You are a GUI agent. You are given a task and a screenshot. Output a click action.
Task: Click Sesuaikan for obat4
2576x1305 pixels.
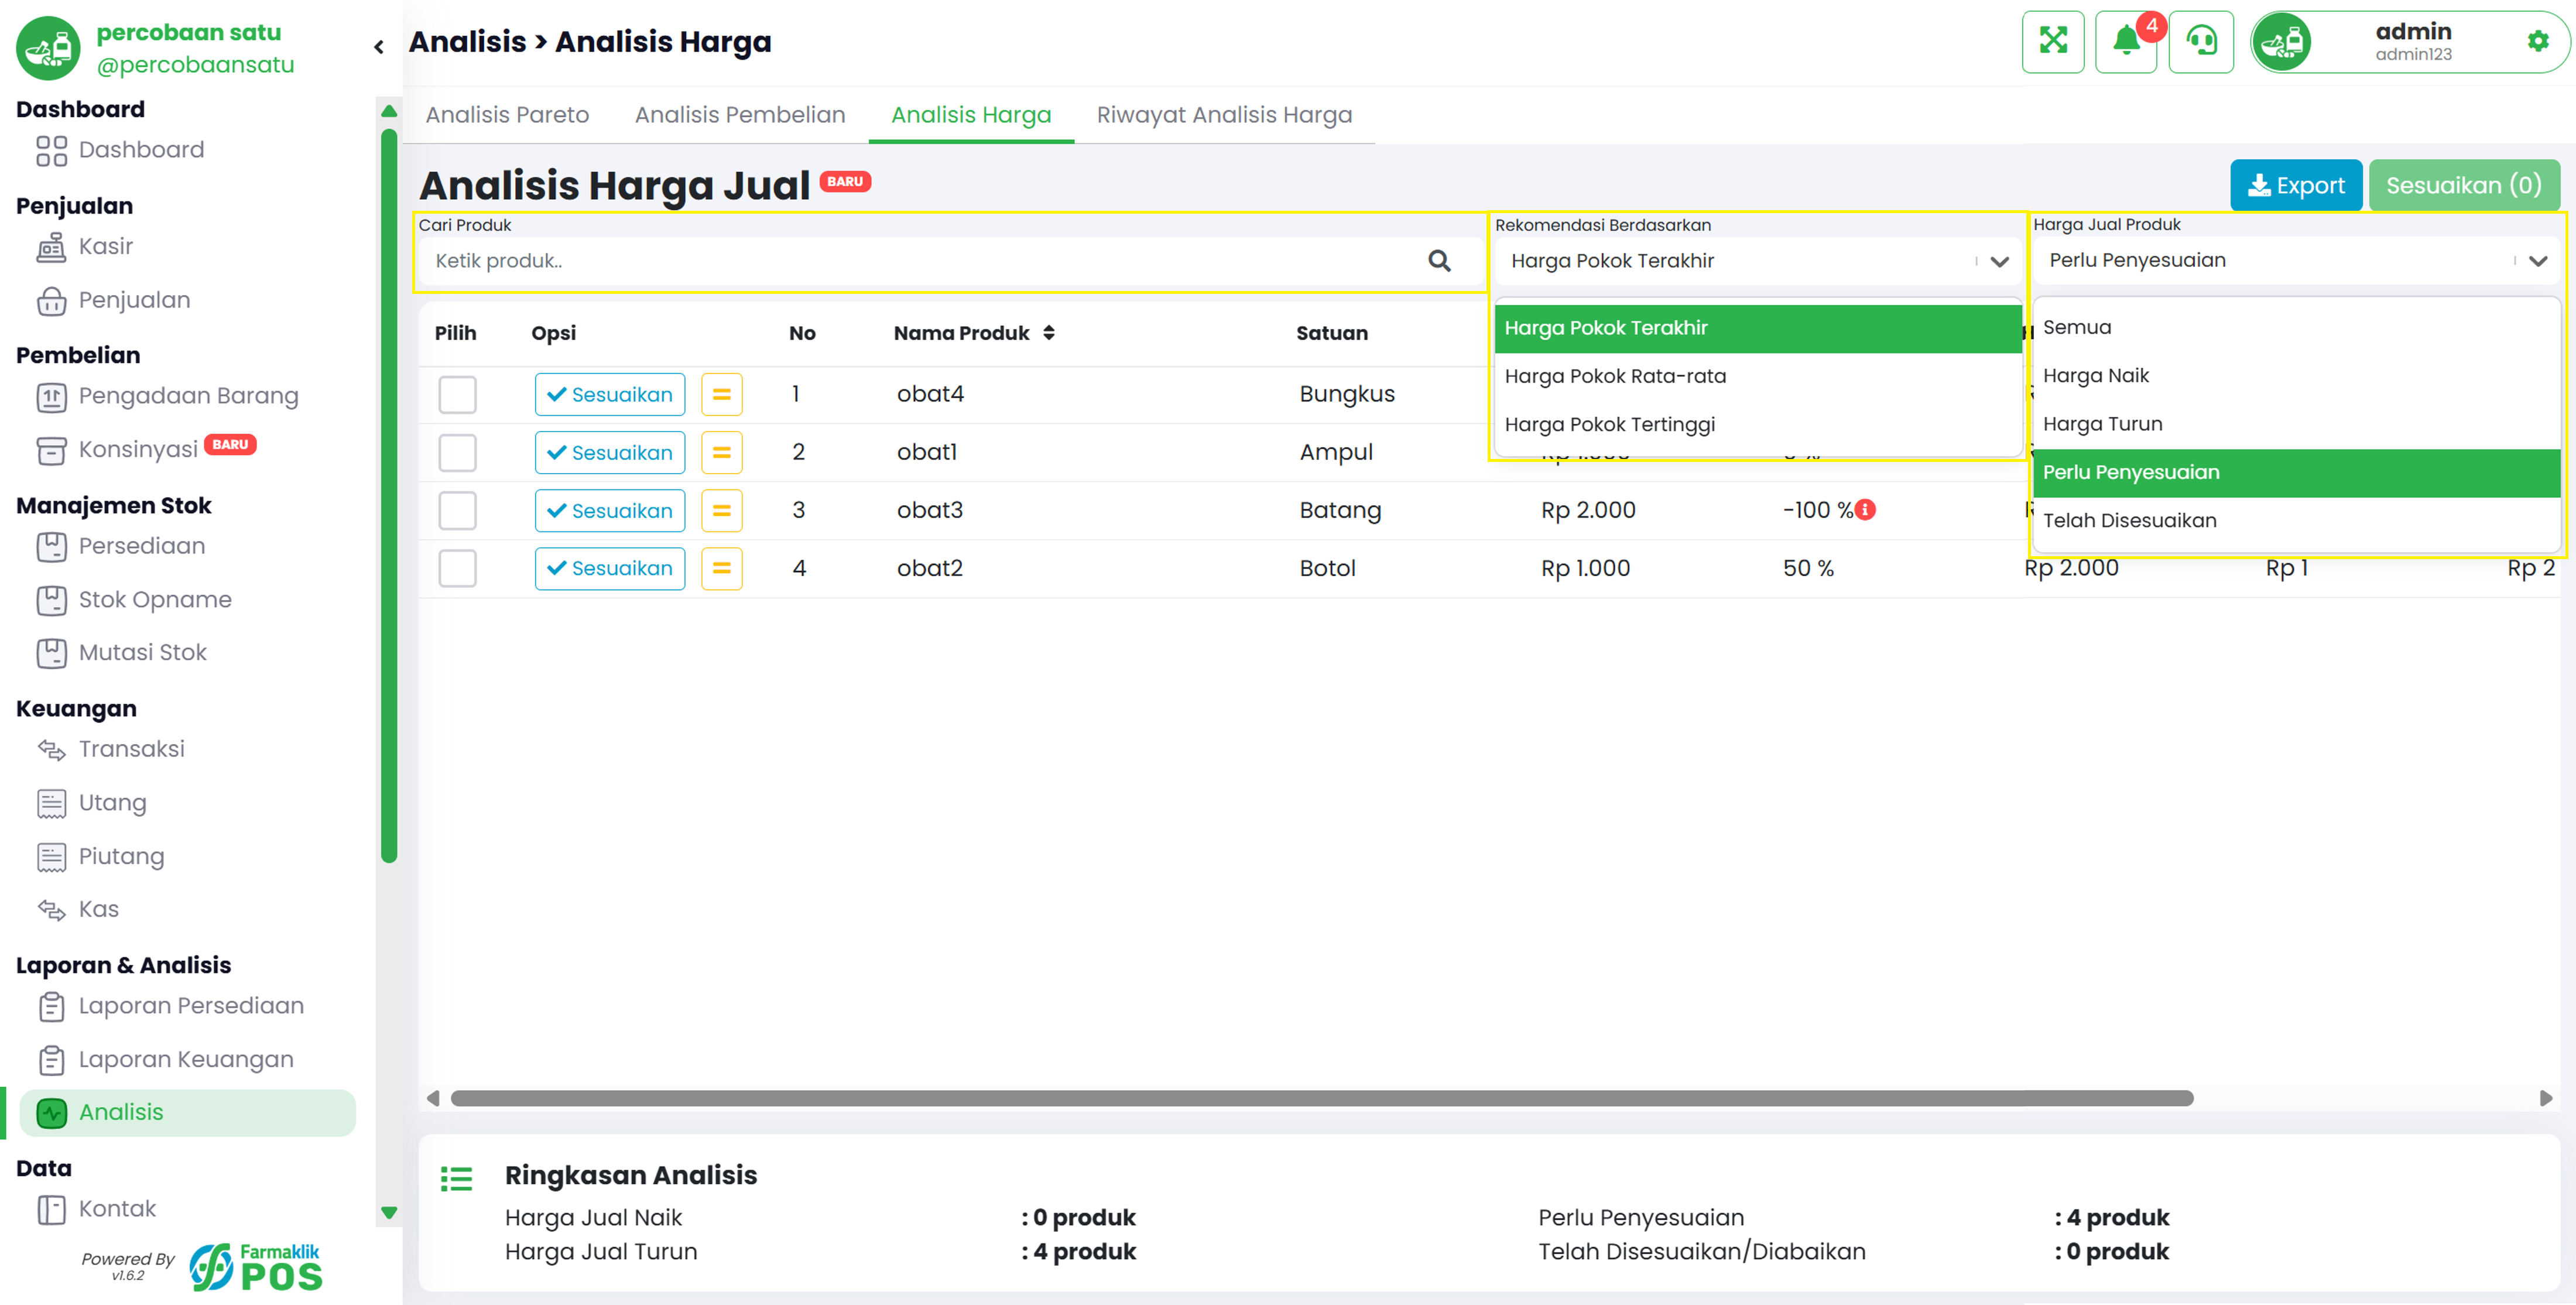tap(610, 394)
